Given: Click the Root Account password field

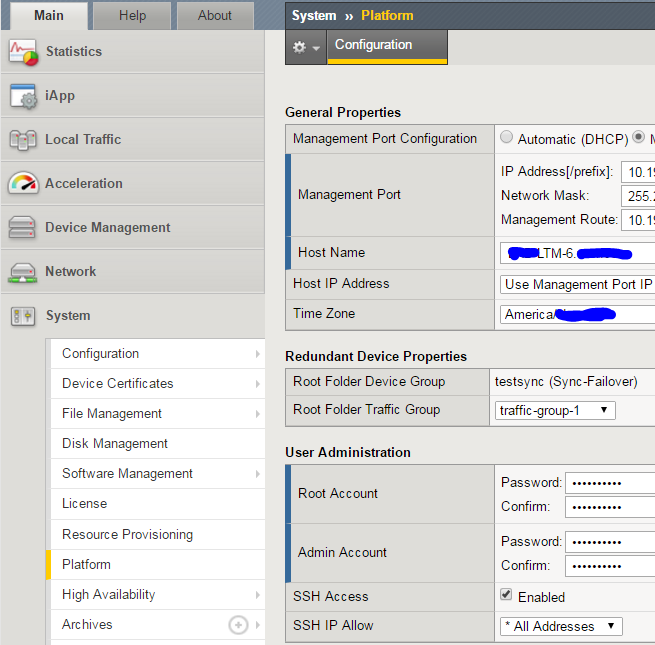Looking at the screenshot, I should coord(609,482).
